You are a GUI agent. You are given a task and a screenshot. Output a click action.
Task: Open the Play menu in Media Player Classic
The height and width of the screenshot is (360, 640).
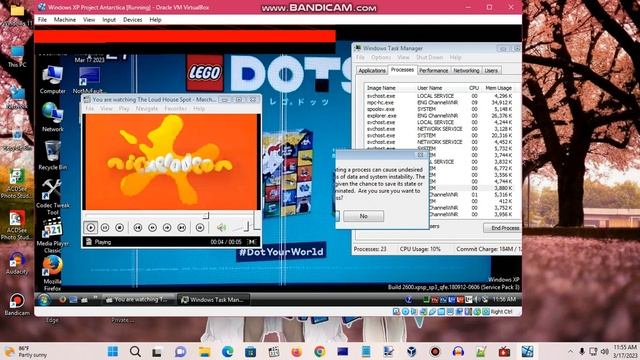[124, 109]
